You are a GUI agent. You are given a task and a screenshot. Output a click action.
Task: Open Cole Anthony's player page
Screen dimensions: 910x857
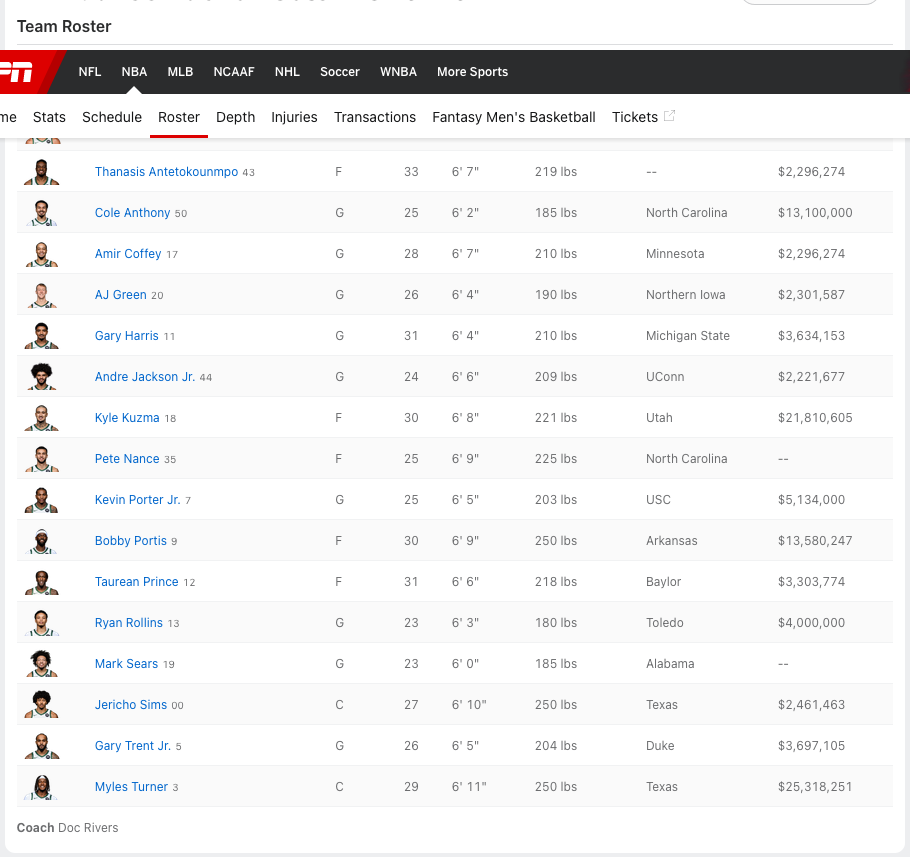[132, 213]
